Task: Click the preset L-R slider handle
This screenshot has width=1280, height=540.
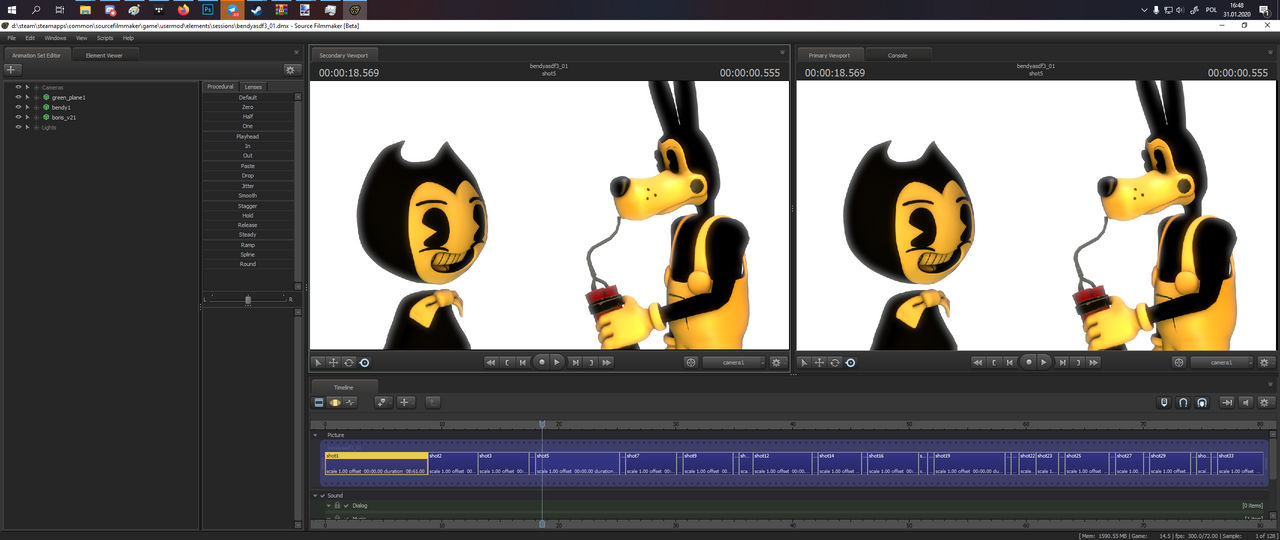Action: coord(248,299)
